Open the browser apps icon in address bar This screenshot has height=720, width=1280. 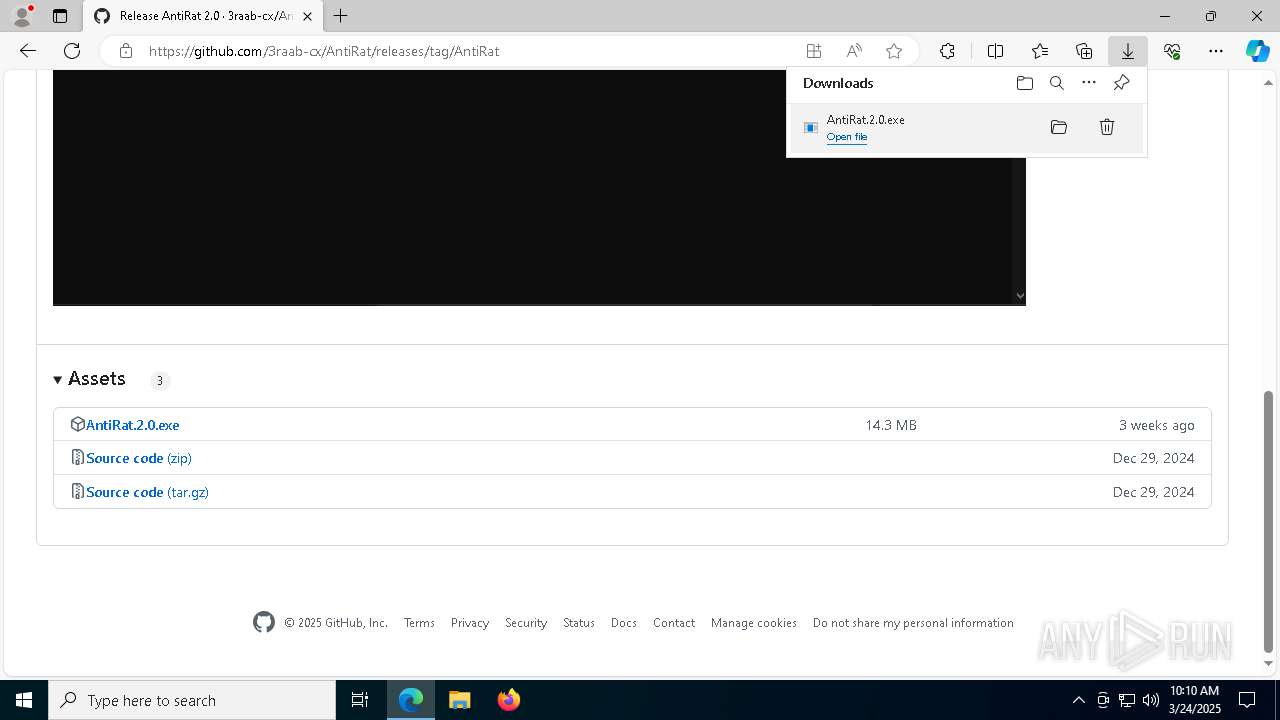point(814,51)
